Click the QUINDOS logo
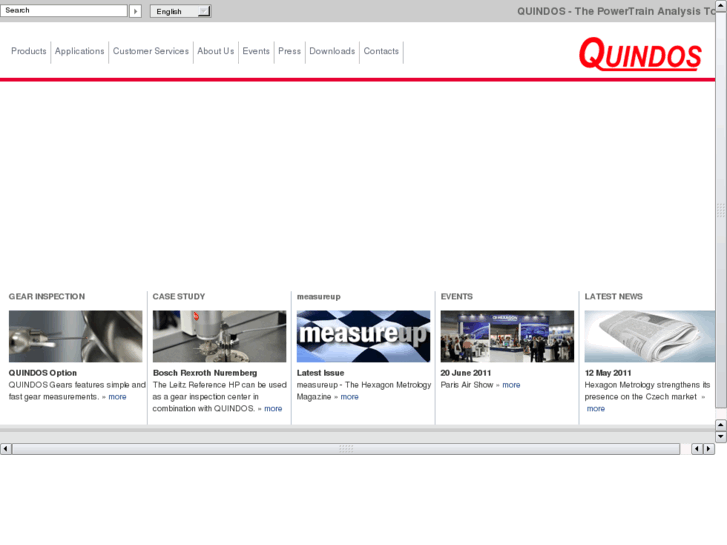The height and width of the screenshot is (545, 727). 640,54
